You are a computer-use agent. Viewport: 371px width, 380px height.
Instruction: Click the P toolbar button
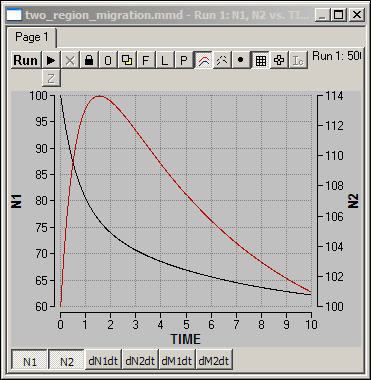[x=184, y=60]
